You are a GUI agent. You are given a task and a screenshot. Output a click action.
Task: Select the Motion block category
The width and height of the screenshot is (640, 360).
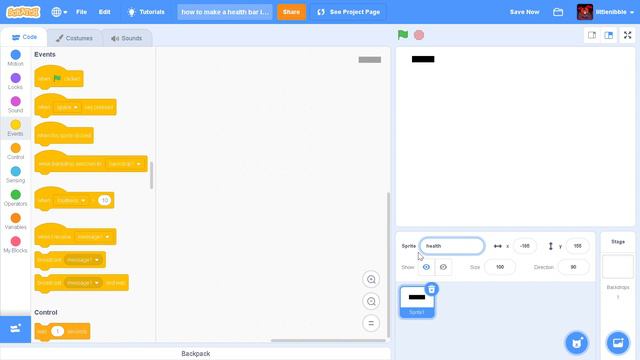point(16,58)
